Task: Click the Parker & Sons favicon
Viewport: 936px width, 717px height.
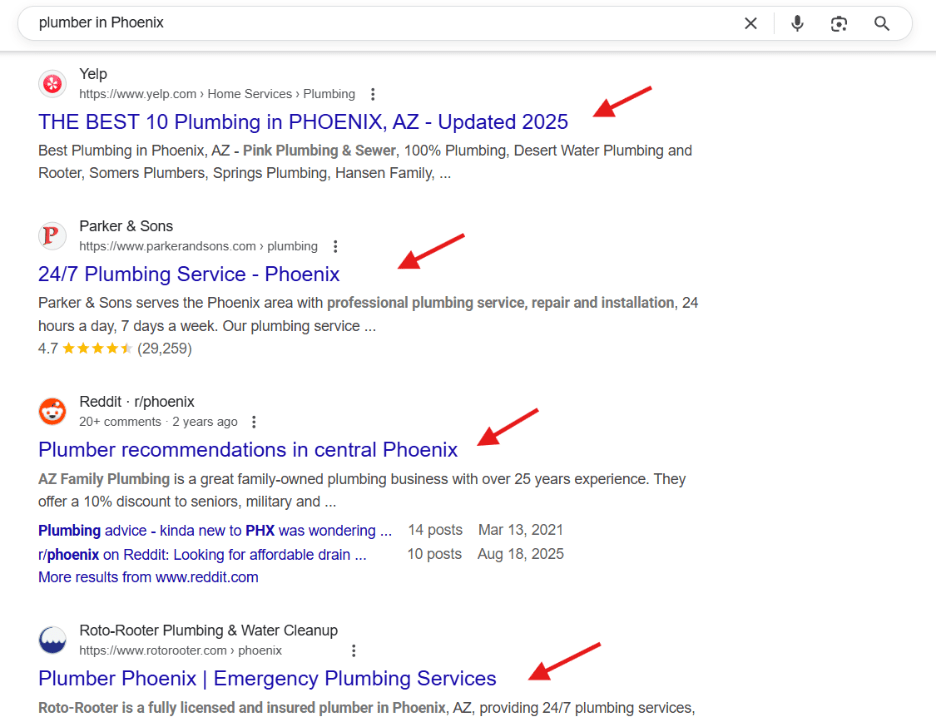Action: (x=53, y=235)
